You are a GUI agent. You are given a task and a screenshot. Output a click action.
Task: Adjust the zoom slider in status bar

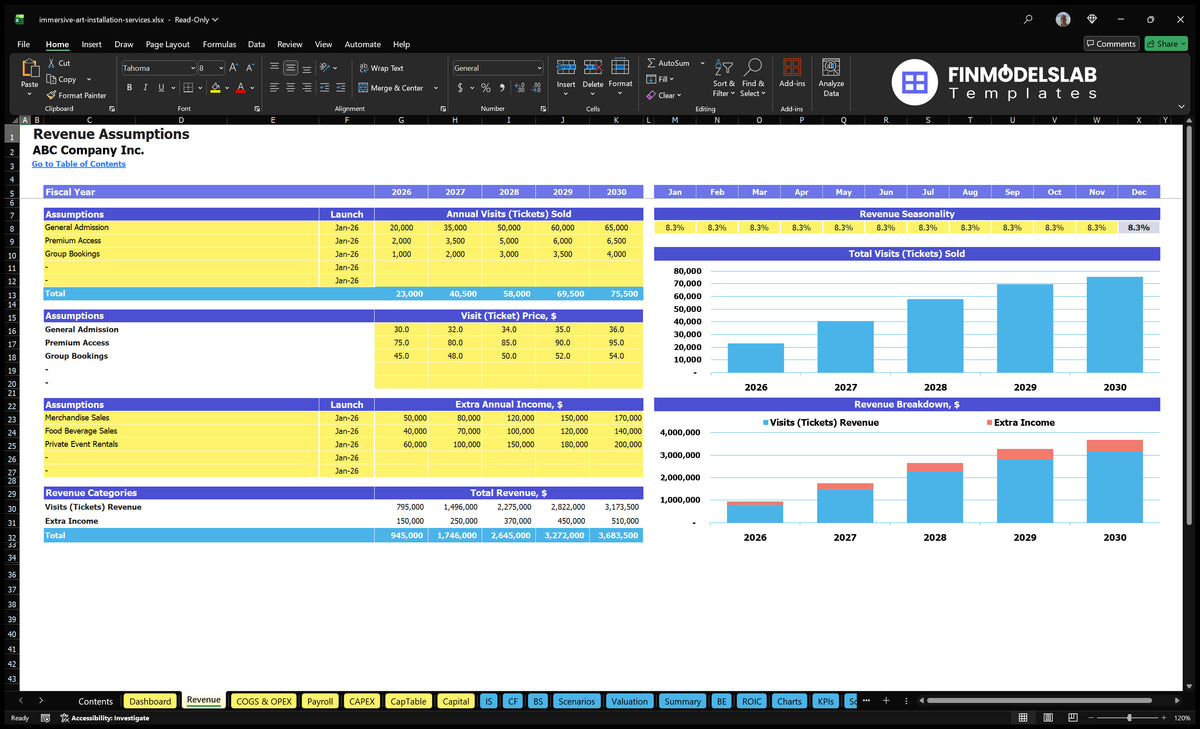[x=1129, y=718]
